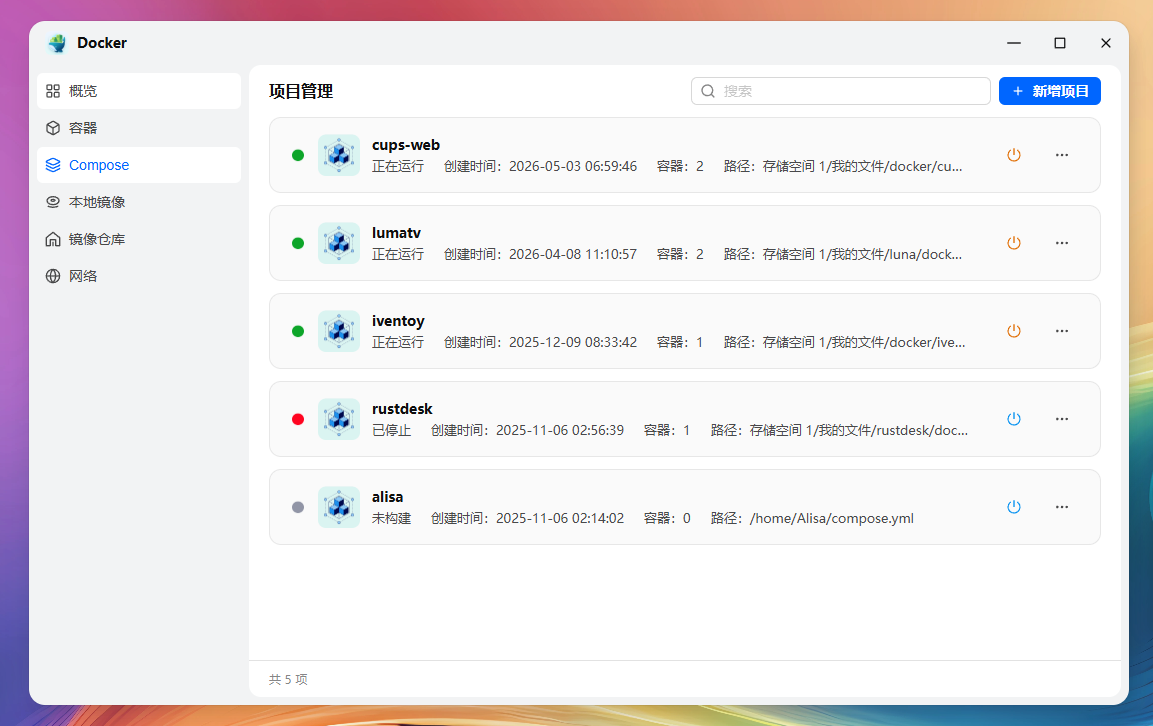Click the green status dot of cups-web
This screenshot has width=1153, height=726.
298,155
